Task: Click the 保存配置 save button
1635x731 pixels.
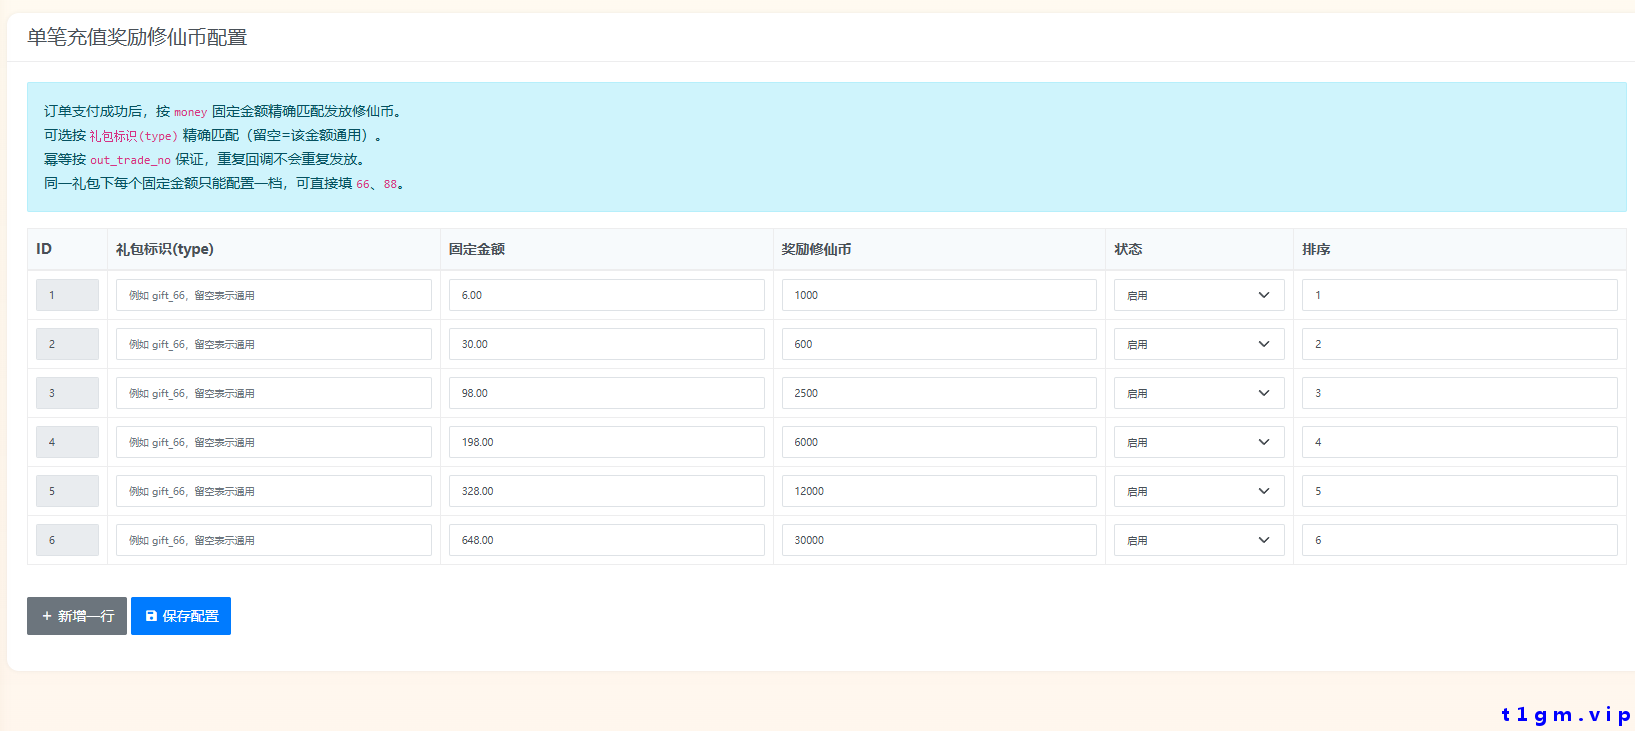Action: [x=181, y=616]
